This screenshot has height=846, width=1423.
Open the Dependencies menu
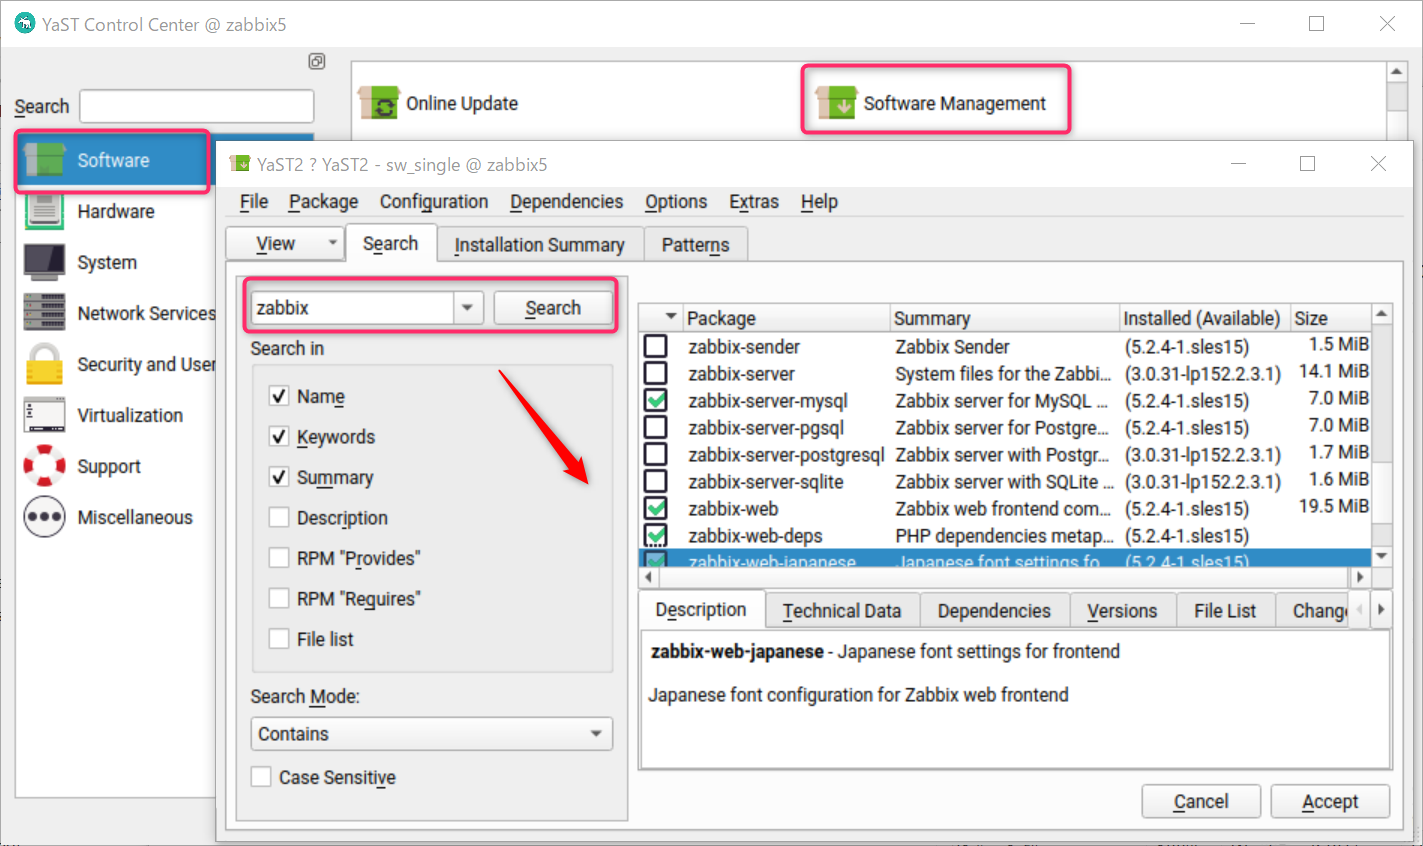coord(566,202)
